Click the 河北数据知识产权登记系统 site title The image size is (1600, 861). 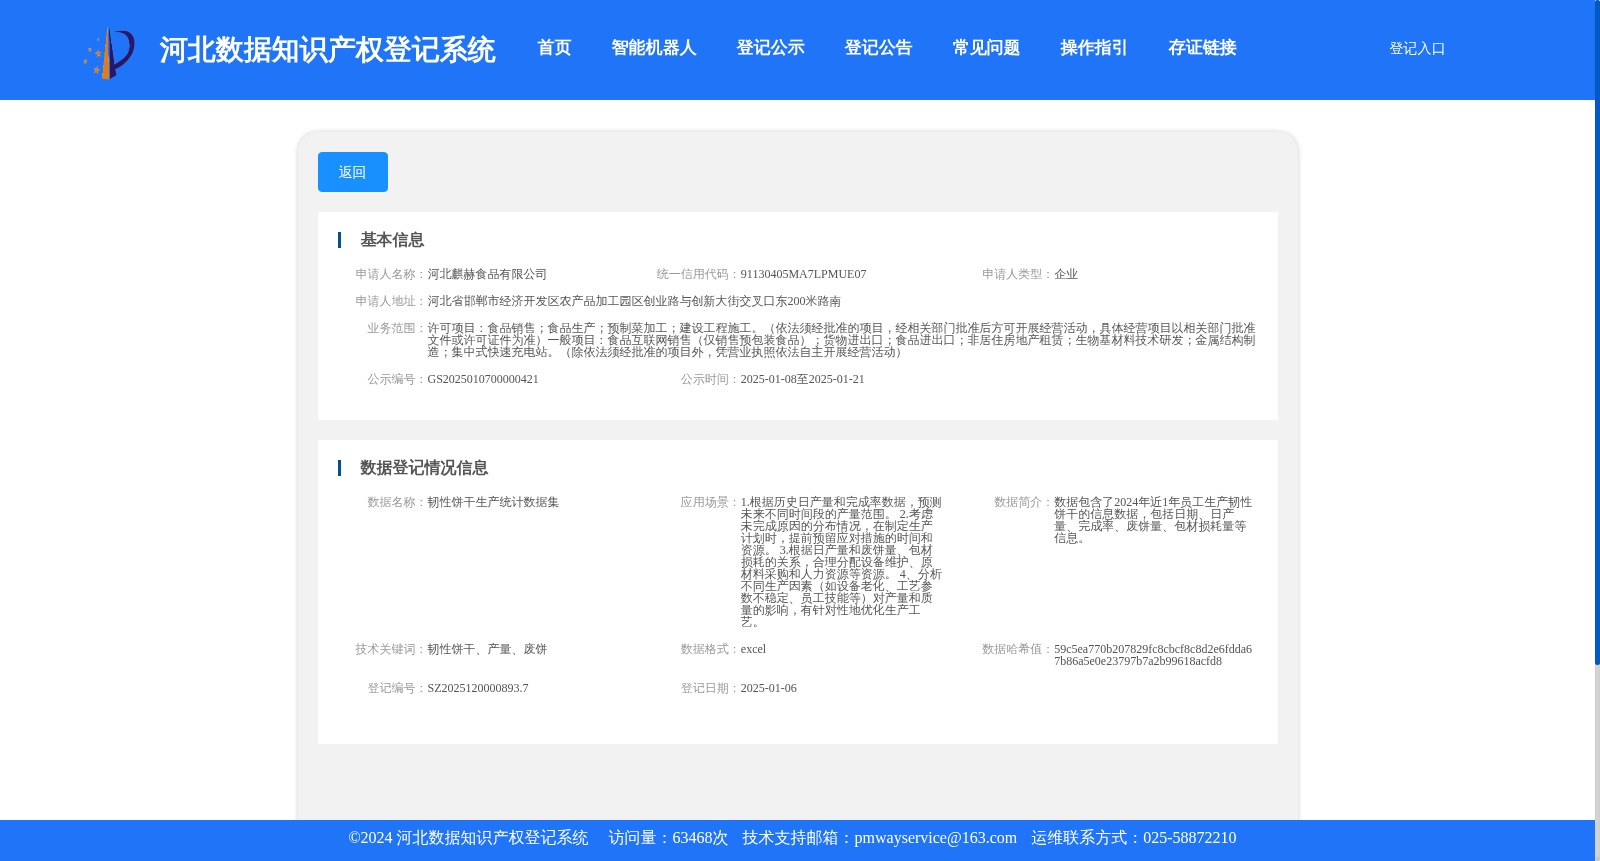point(327,50)
